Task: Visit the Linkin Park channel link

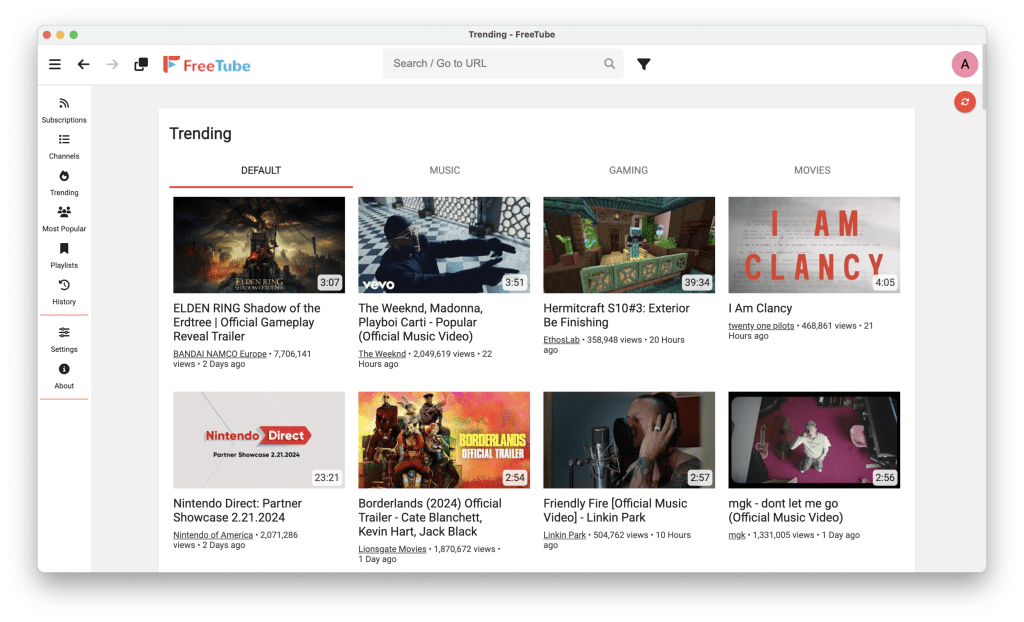Action: 565,535
